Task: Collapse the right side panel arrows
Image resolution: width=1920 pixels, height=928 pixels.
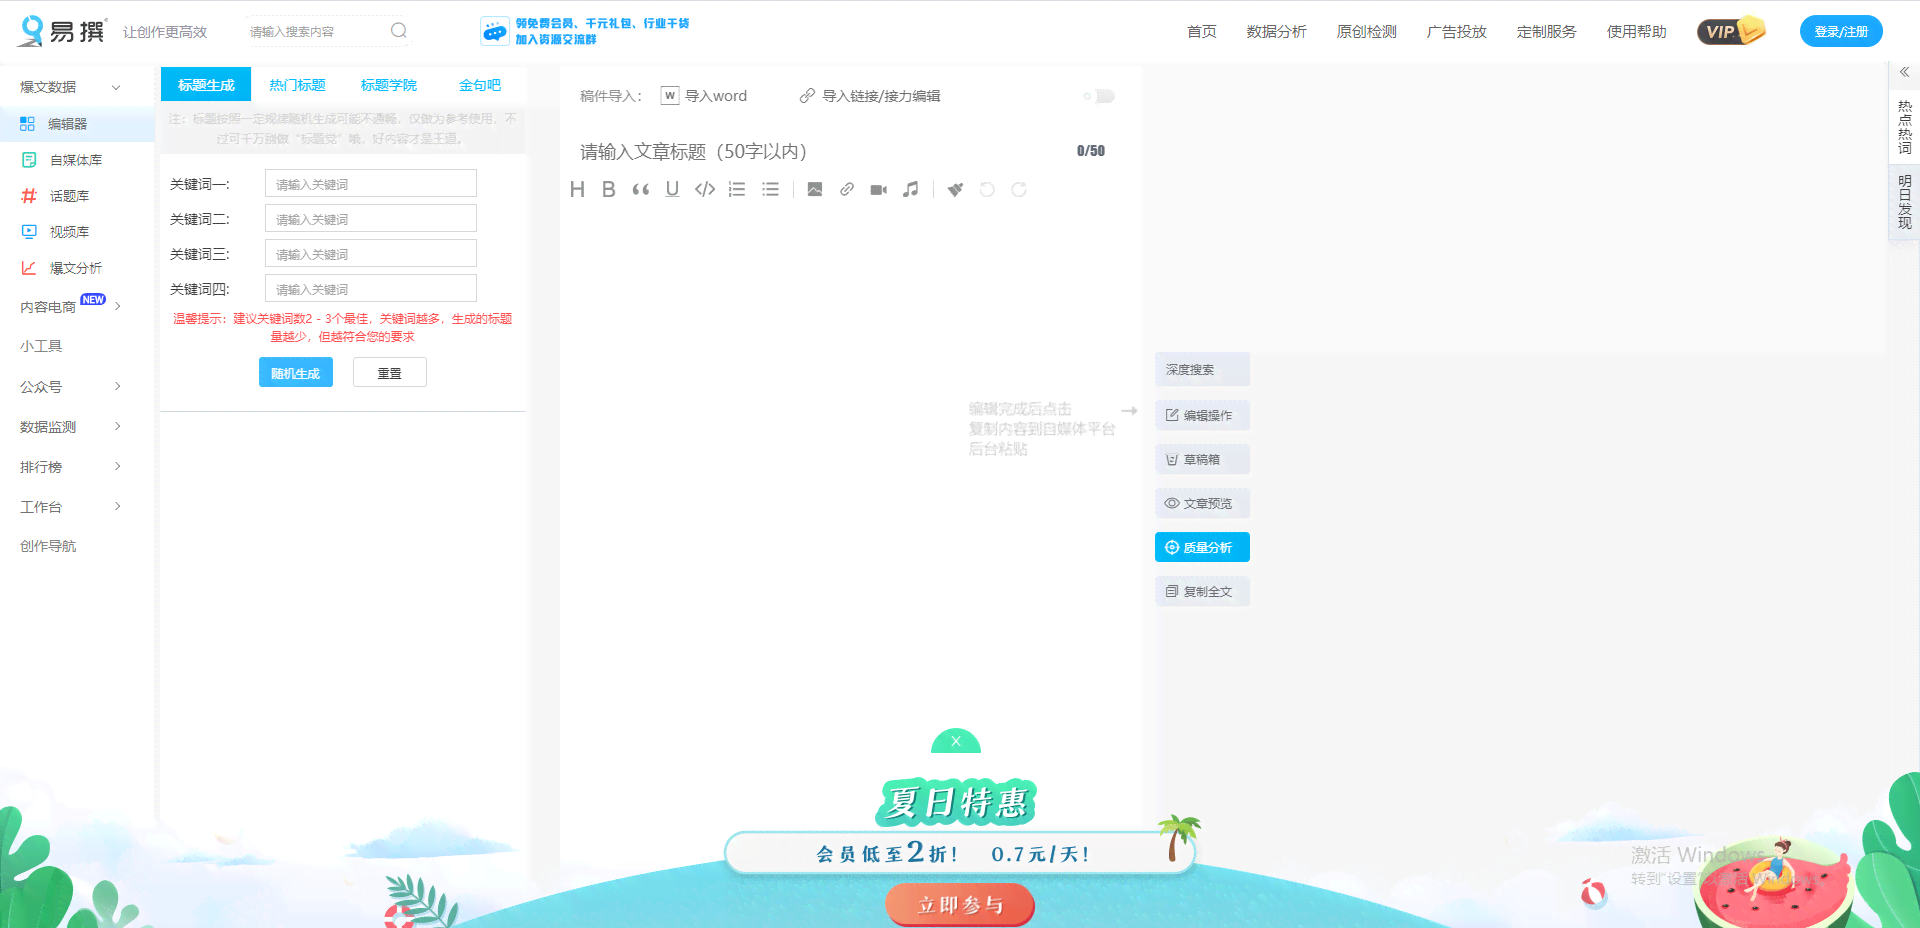Action: [1904, 72]
